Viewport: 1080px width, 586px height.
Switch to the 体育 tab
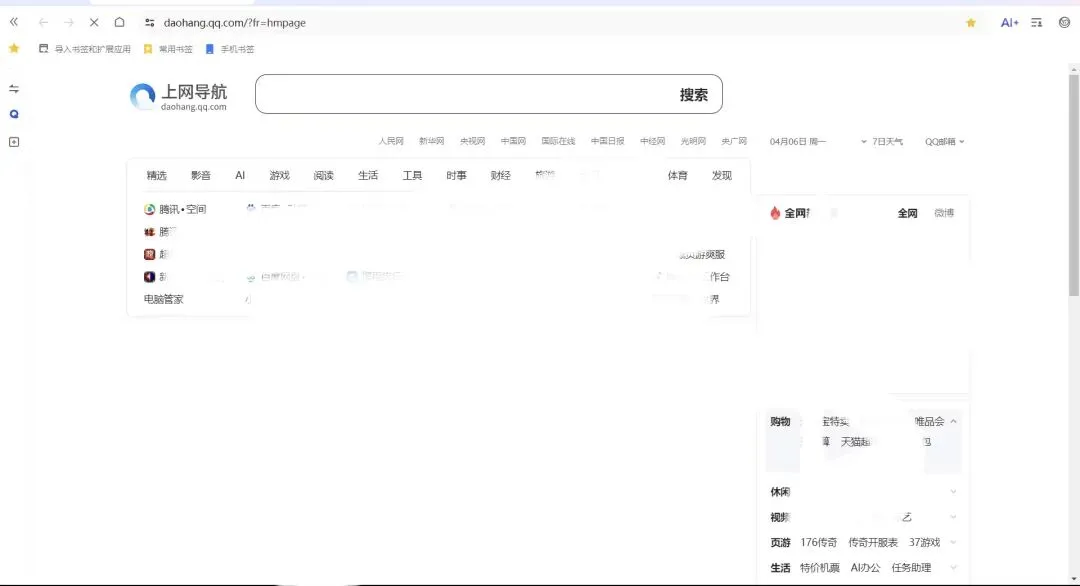(677, 176)
